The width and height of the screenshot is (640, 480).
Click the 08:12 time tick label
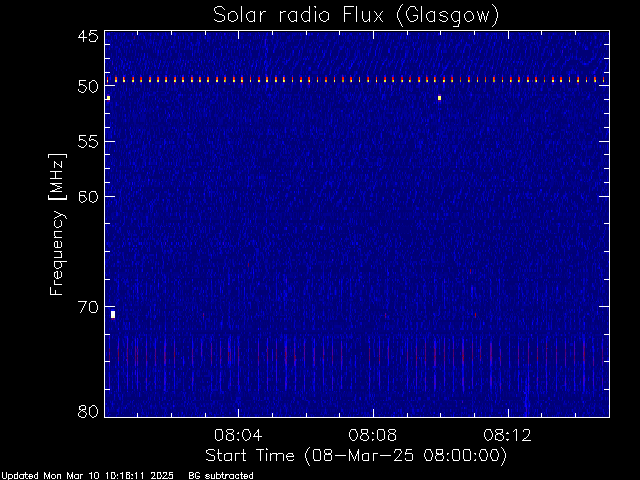507,435
